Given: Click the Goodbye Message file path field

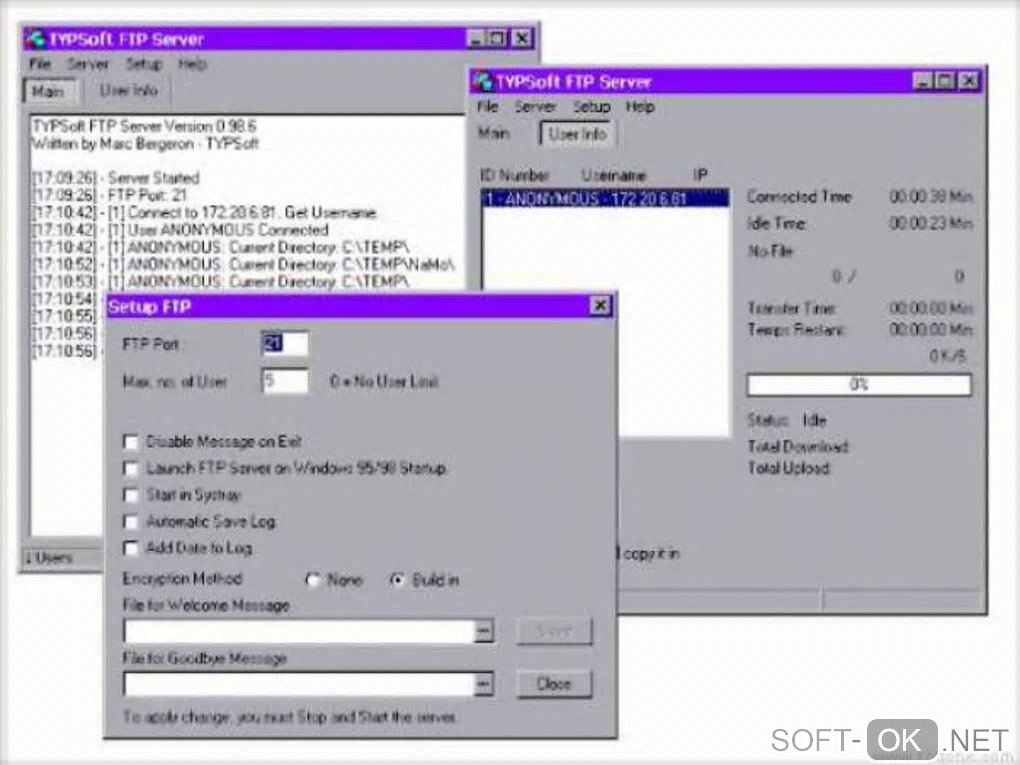Looking at the screenshot, I should coord(299,684).
